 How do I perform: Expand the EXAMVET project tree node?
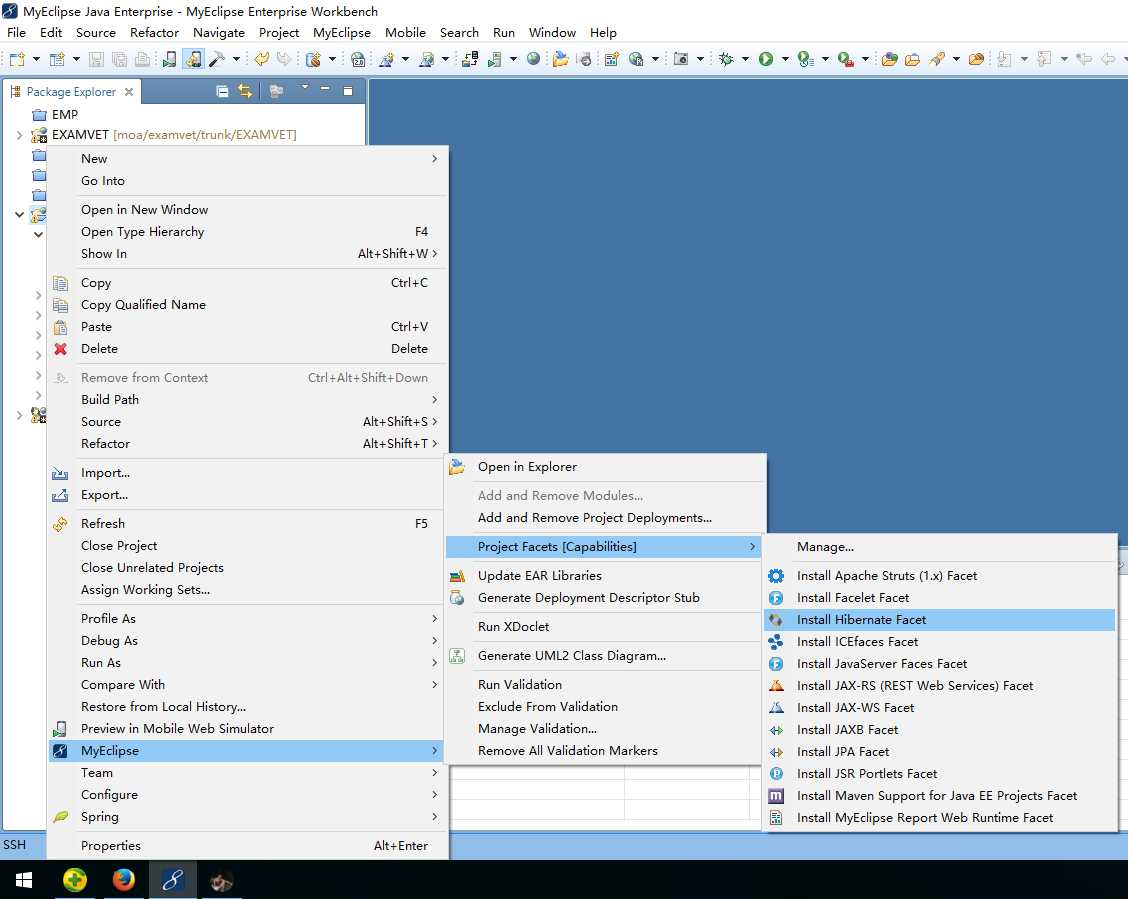19,135
